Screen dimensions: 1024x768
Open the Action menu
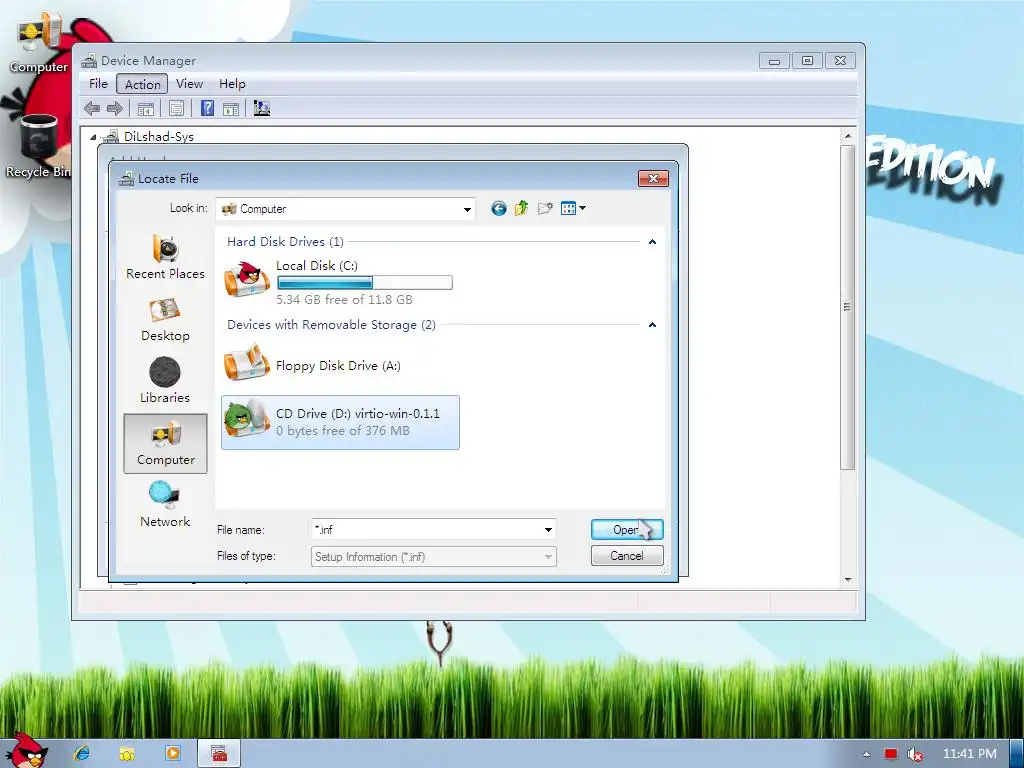point(142,84)
